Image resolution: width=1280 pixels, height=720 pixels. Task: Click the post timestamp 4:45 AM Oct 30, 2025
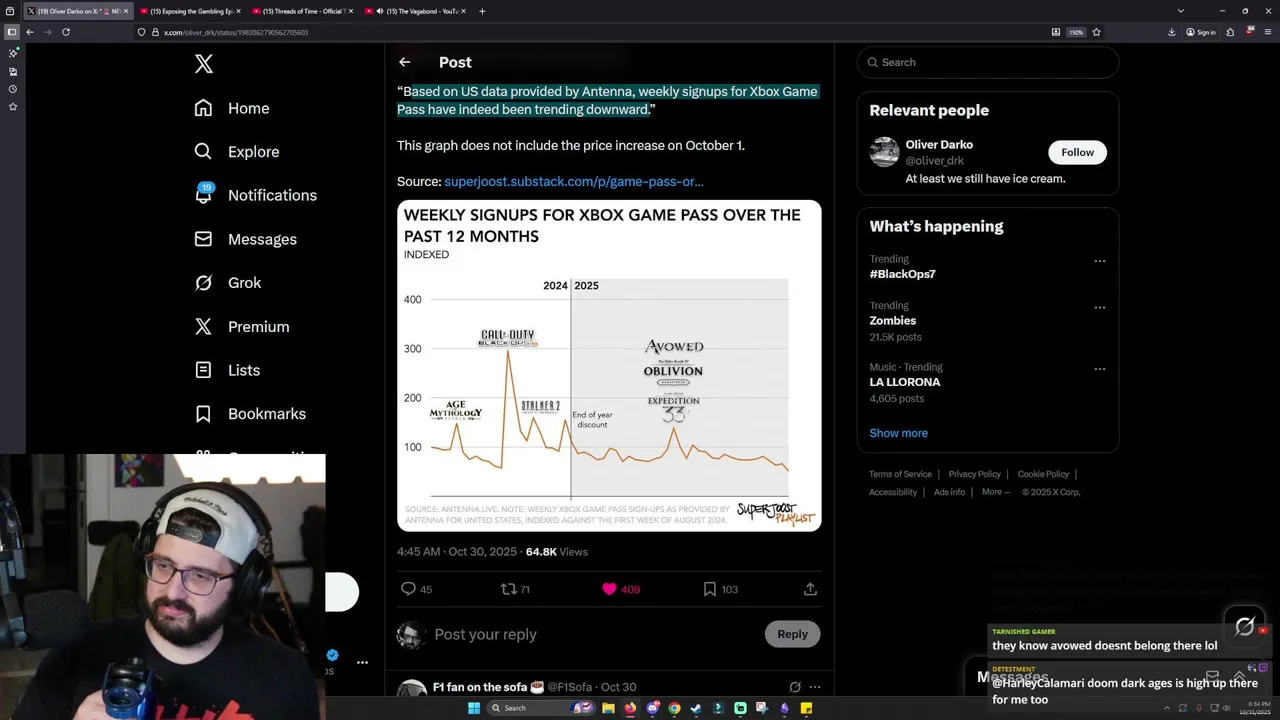457,552
